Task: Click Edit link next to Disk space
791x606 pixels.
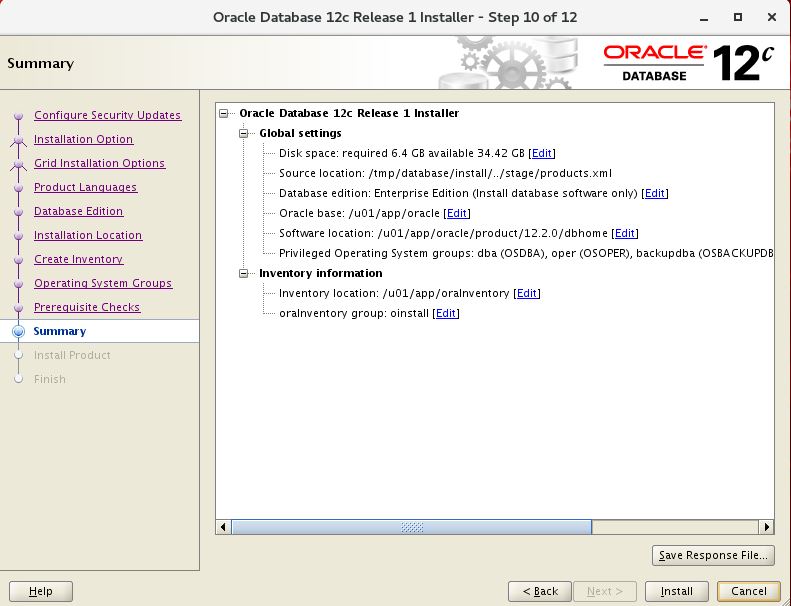Action: click(542, 153)
